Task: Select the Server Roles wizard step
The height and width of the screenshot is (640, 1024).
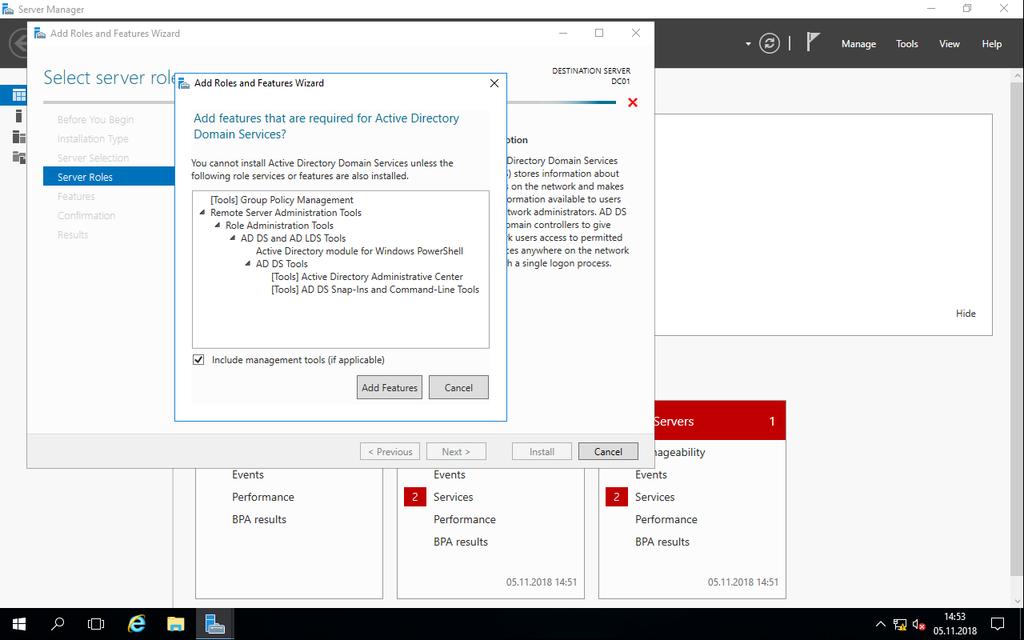Action: pos(108,177)
